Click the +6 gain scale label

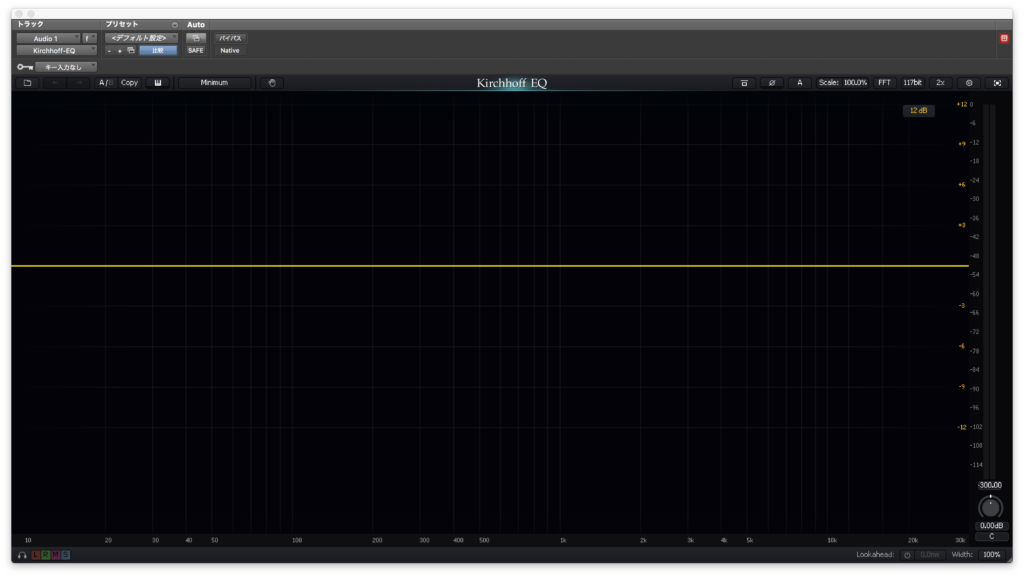961,185
